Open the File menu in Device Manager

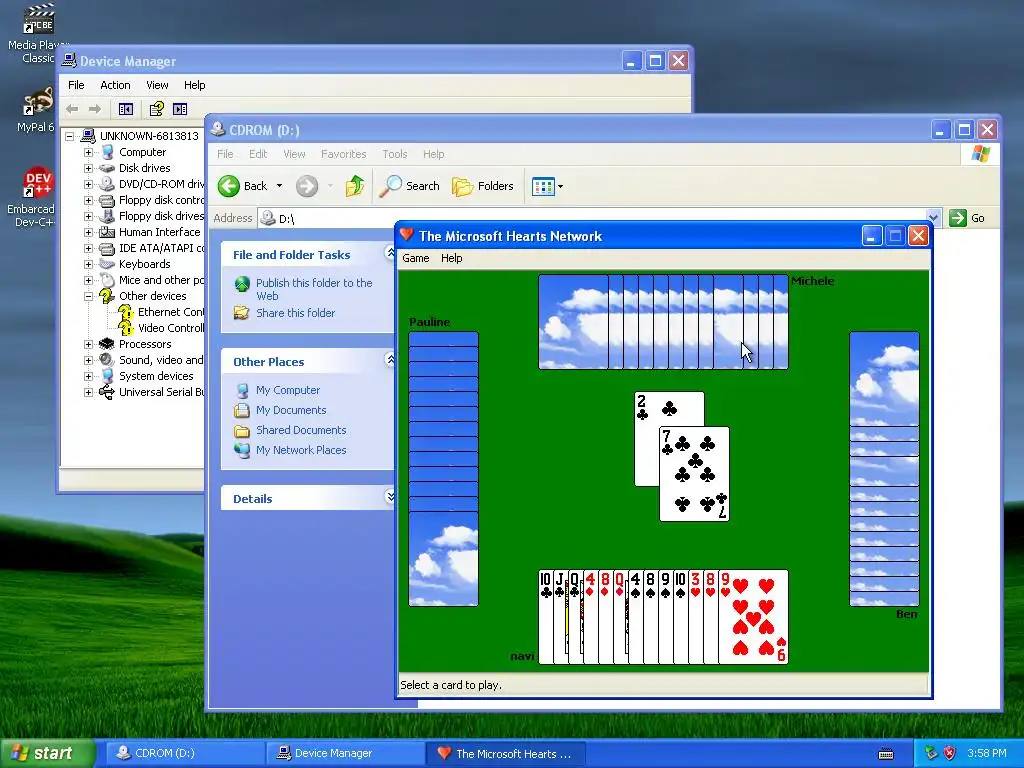[x=76, y=85]
